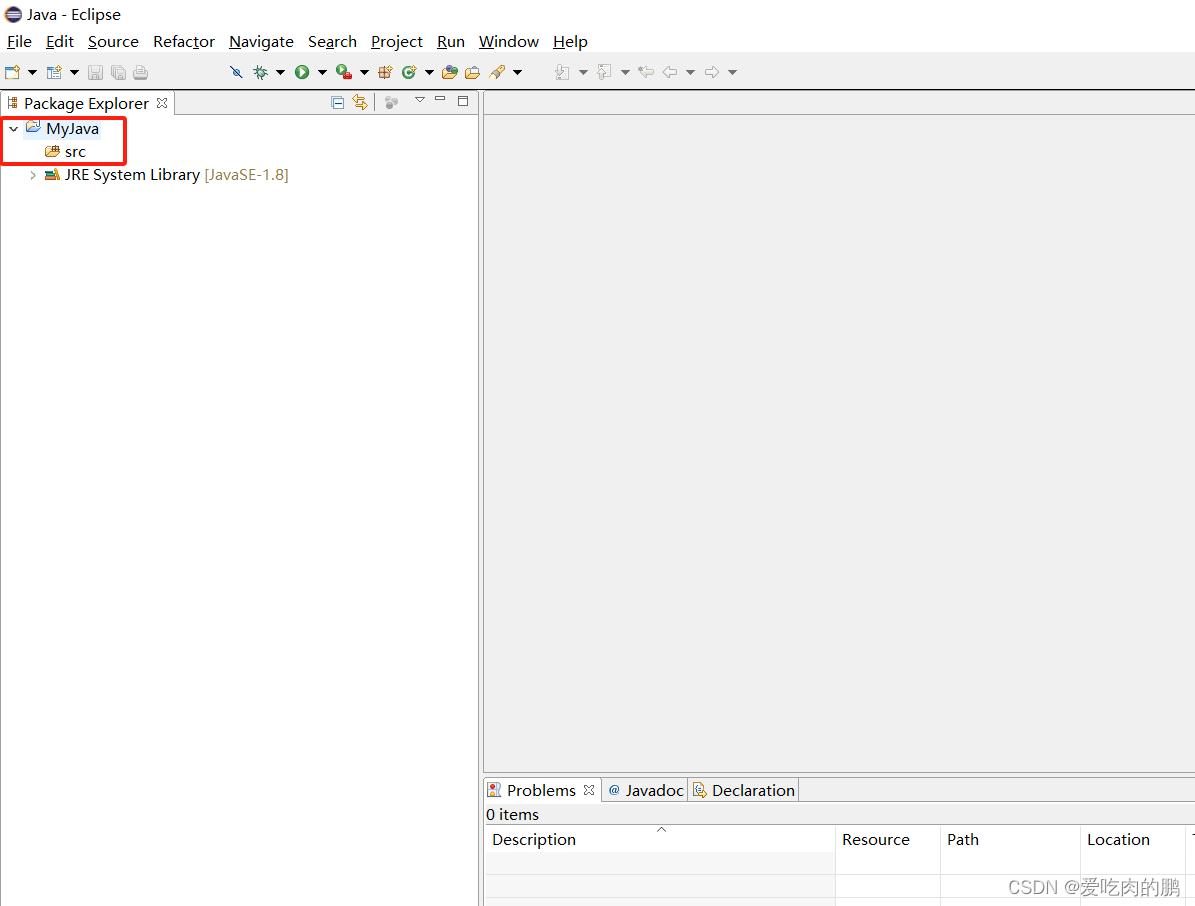Open the Run menu
The height and width of the screenshot is (906, 1195).
(x=450, y=42)
